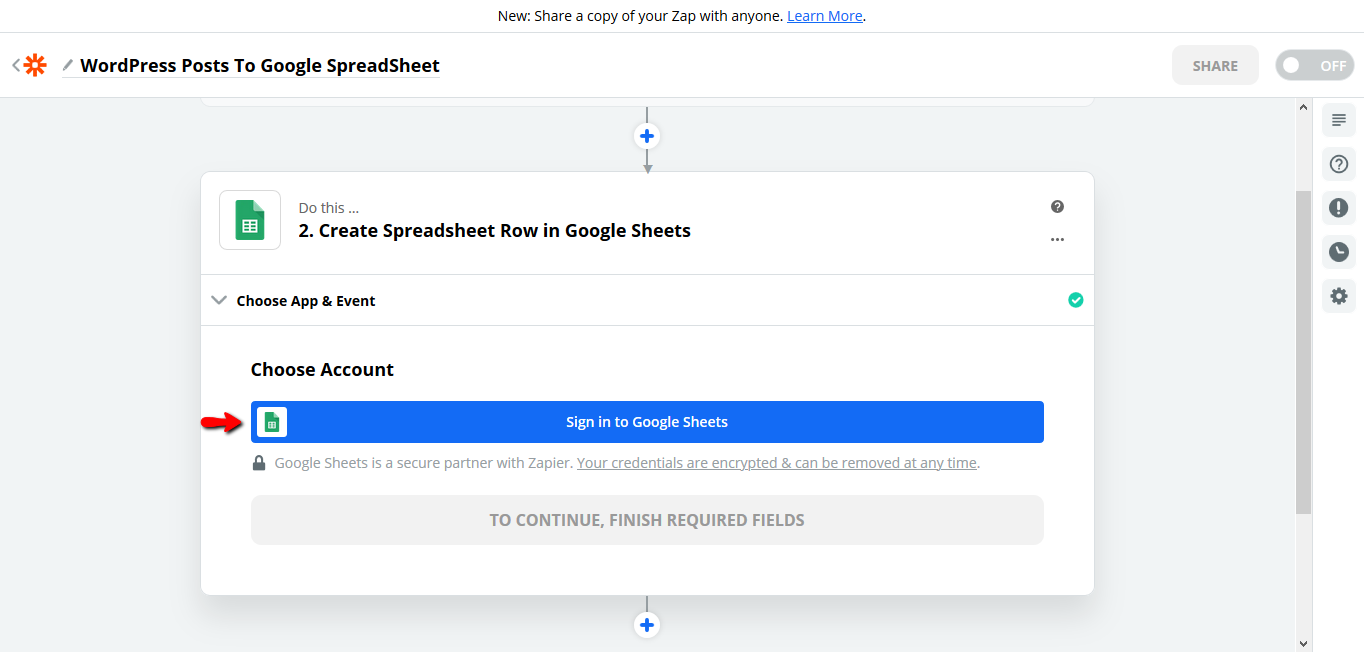1364x652 pixels.
Task: Open the credentials are encrypted link
Action: (x=777, y=463)
